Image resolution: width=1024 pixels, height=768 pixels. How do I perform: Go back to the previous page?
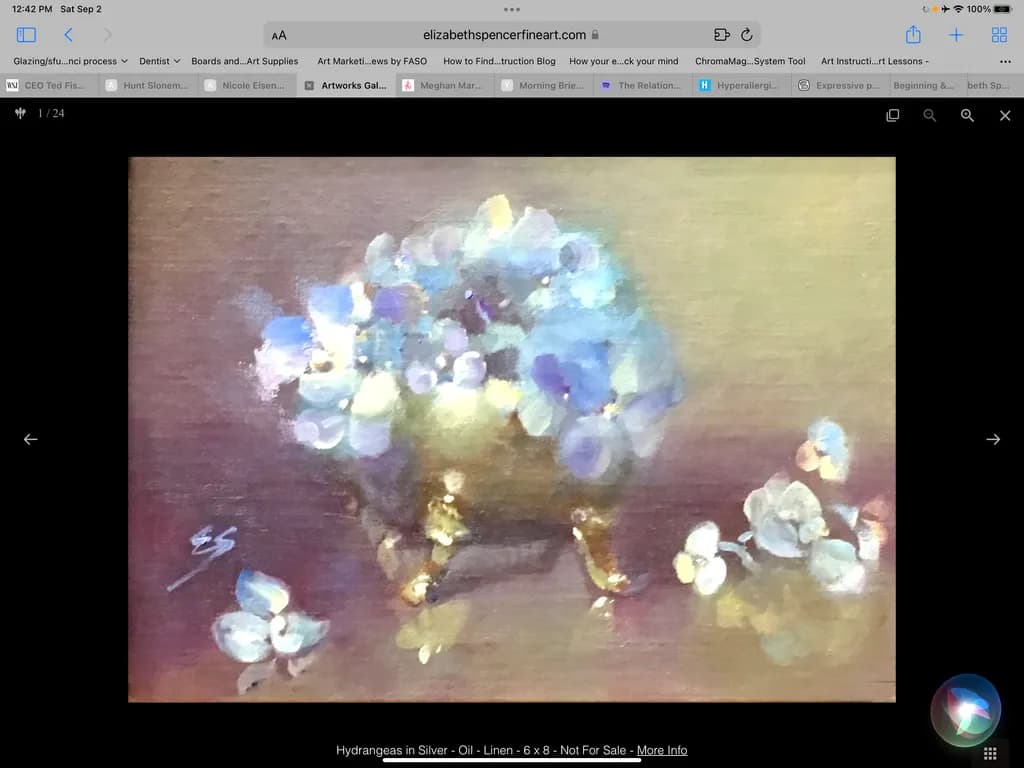(68, 35)
